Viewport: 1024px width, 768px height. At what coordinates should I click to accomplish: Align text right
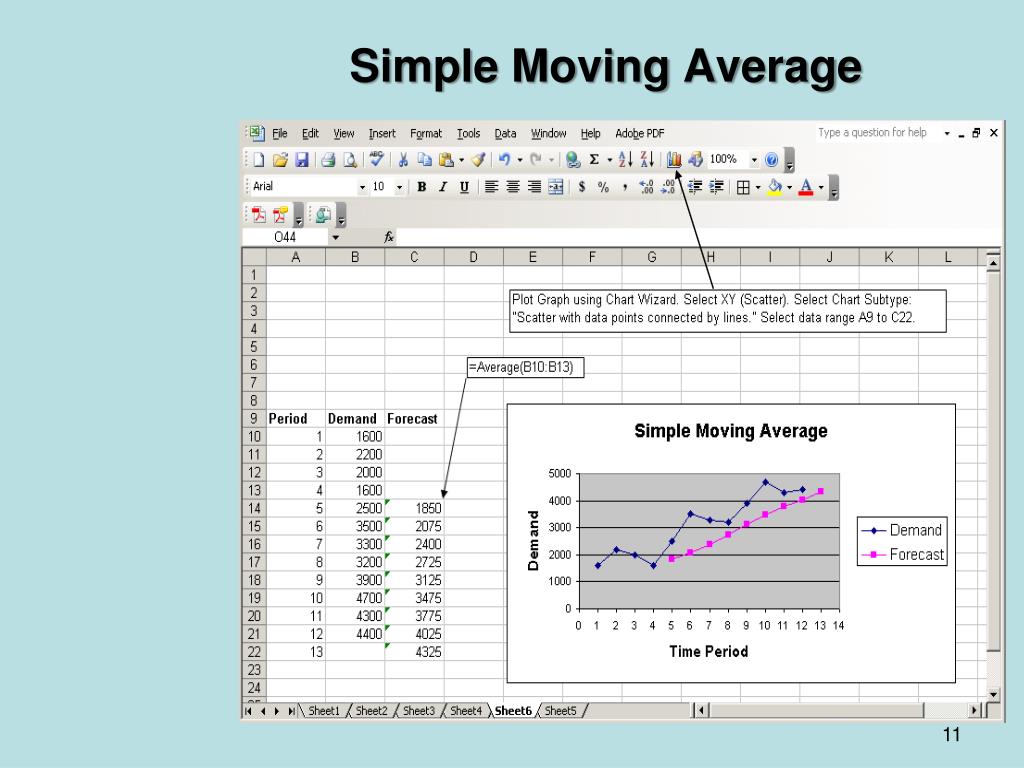pos(534,187)
